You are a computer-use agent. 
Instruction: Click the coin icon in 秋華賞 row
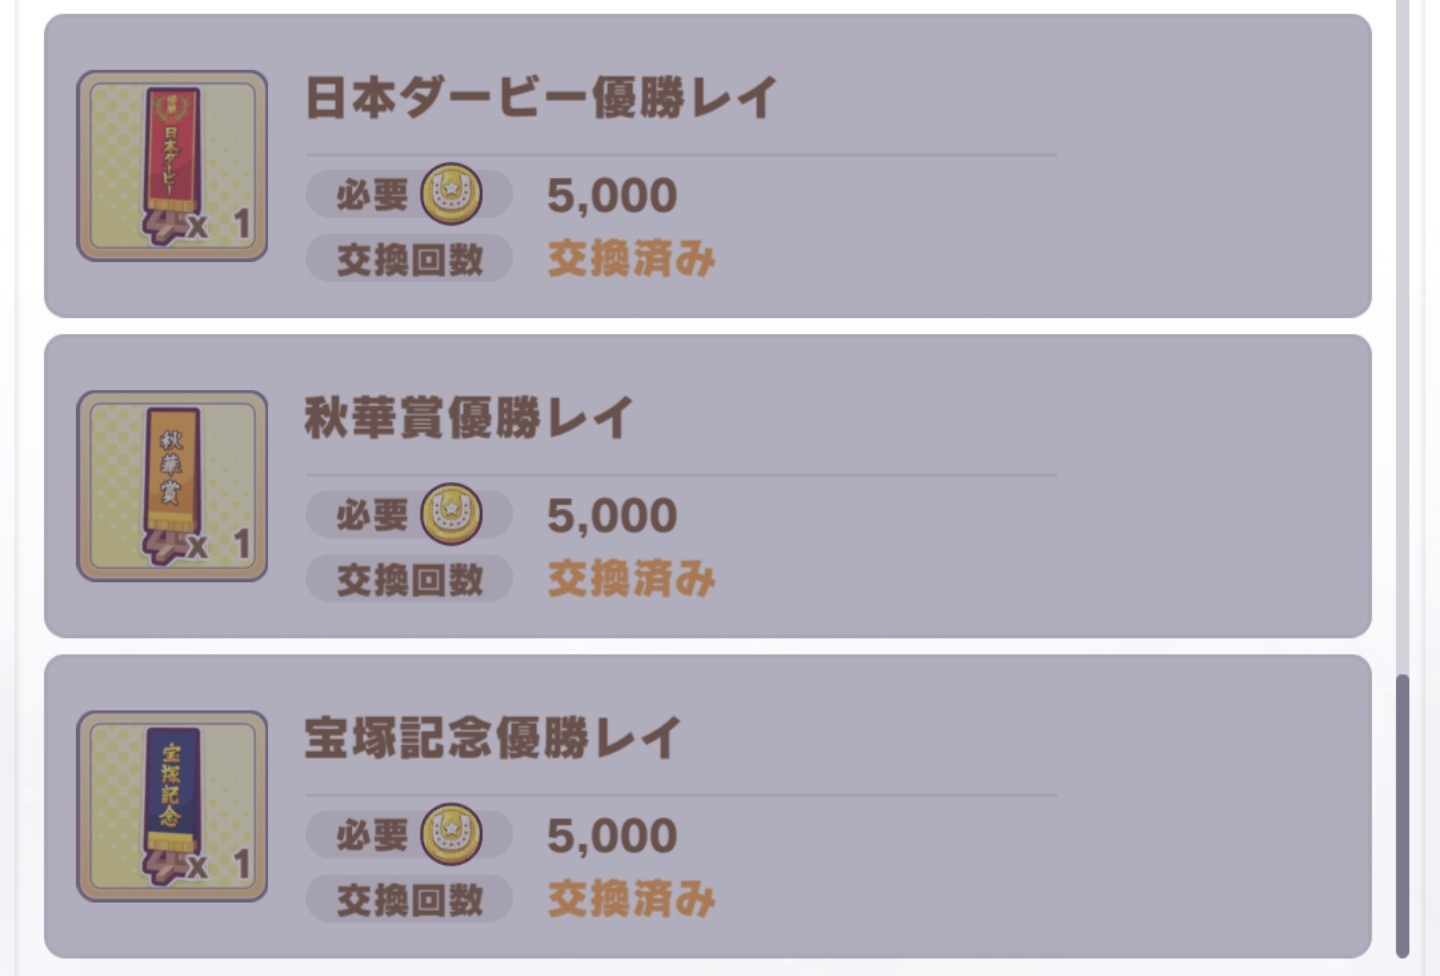pyautogui.click(x=451, y=514)
